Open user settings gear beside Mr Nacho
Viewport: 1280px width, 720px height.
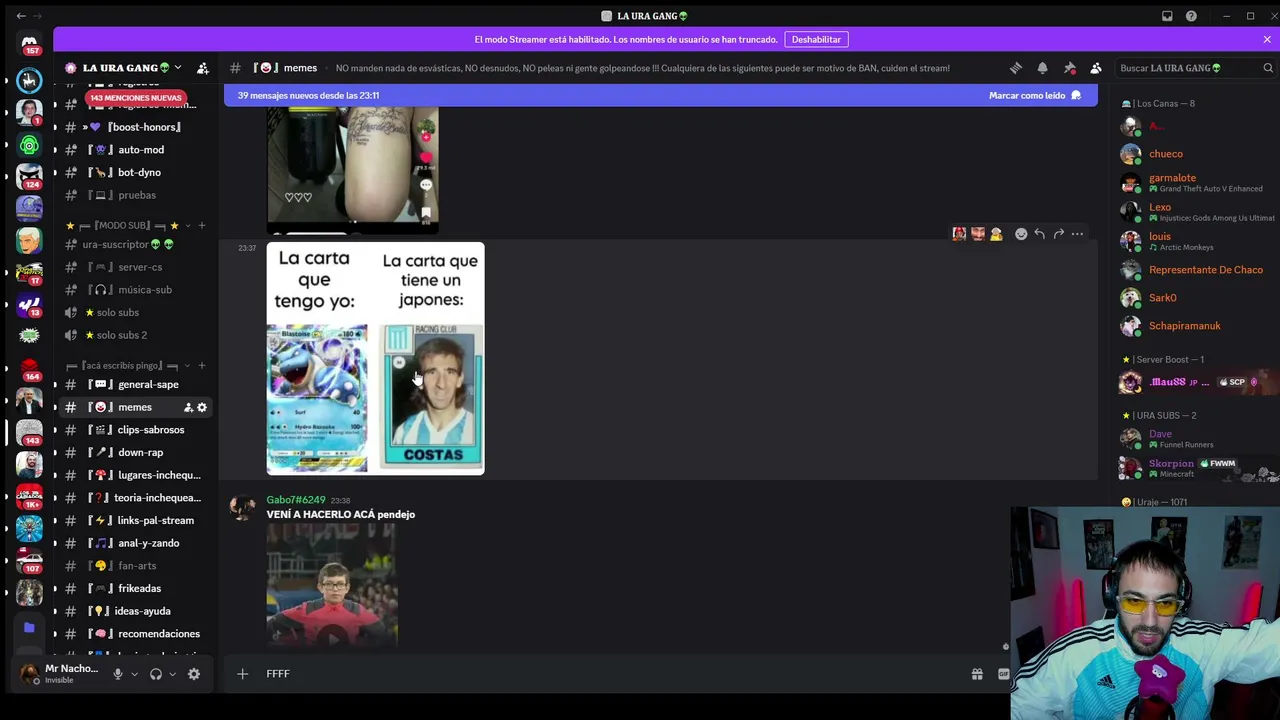tap(194, 674)
